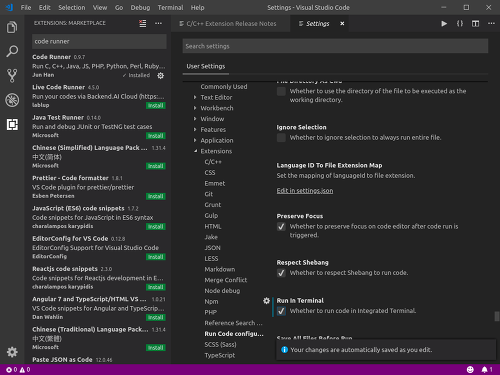This screenshot has height=375, width=500.
Task: Toggle the Preserve Focus checkbox
Action: pyautogui.click(x=281, y=227)
